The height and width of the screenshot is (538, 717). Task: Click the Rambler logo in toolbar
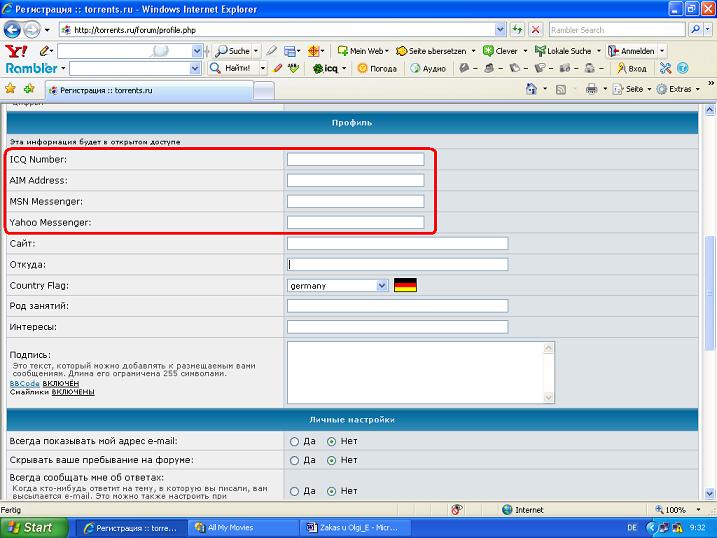31,69
